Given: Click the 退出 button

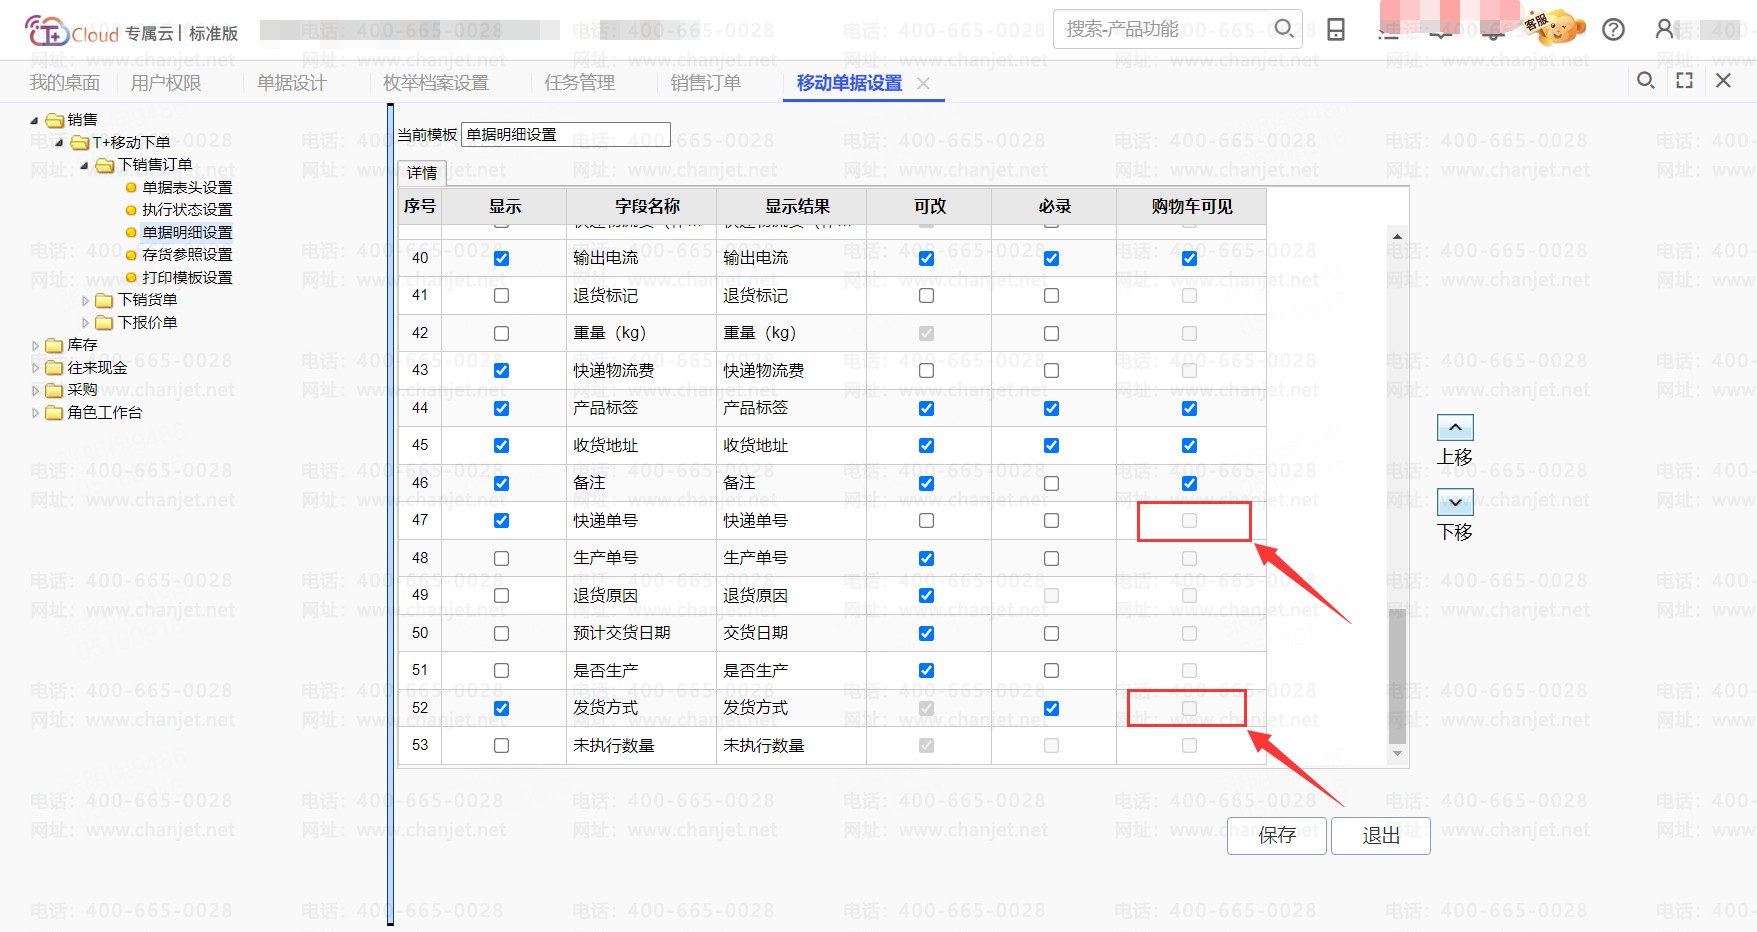Looking at the screenshot, I should click(x=1380, y=836).
